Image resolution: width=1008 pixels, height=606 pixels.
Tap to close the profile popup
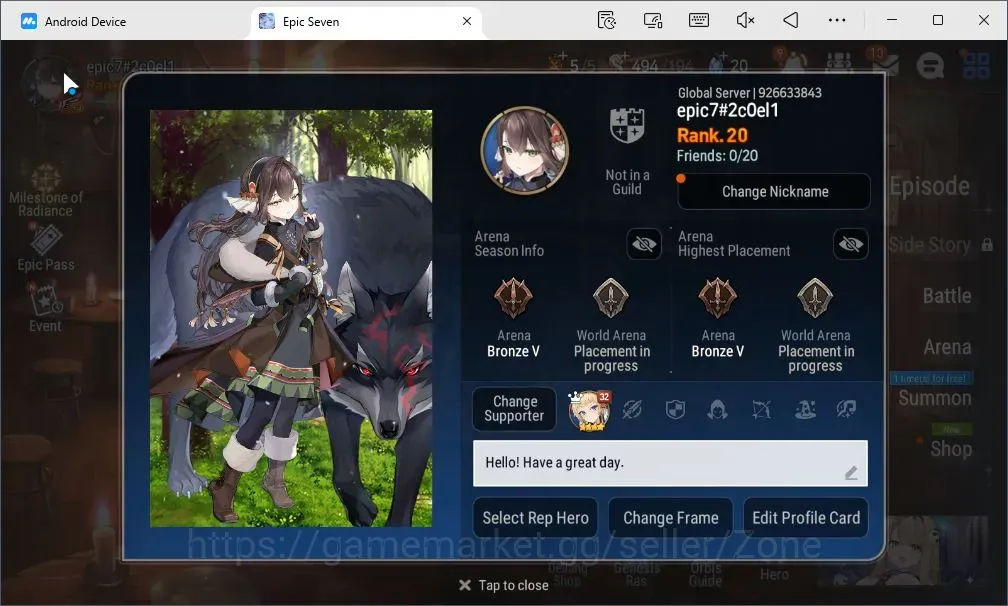503,585
